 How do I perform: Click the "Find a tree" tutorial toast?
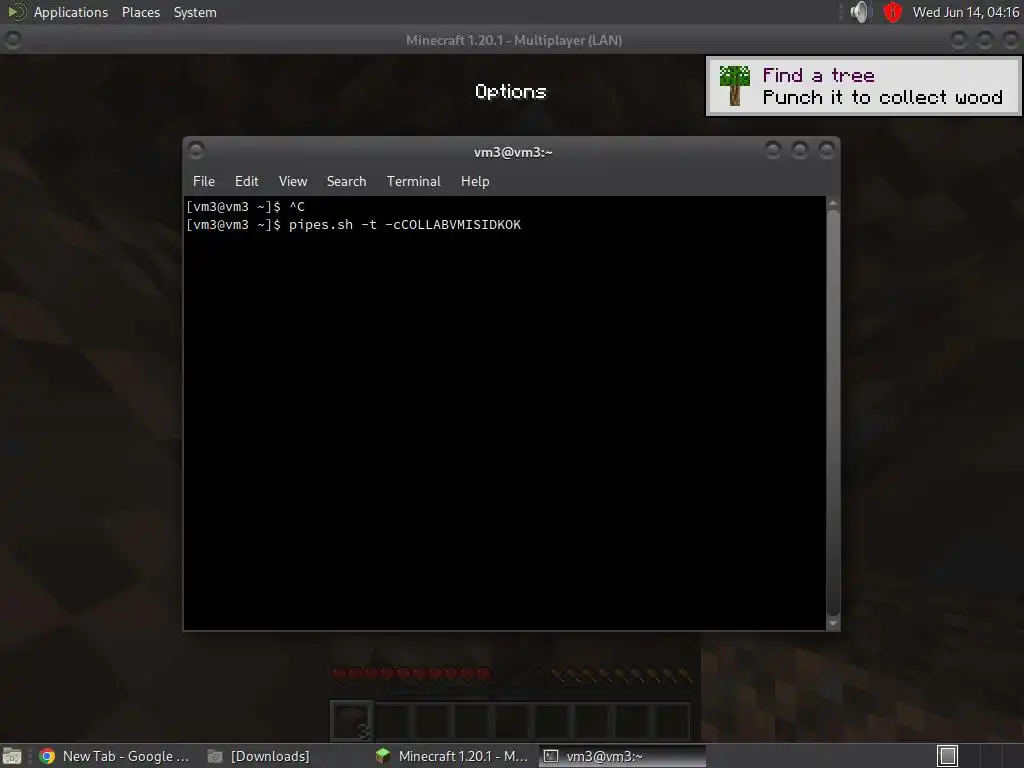point(863,86)
